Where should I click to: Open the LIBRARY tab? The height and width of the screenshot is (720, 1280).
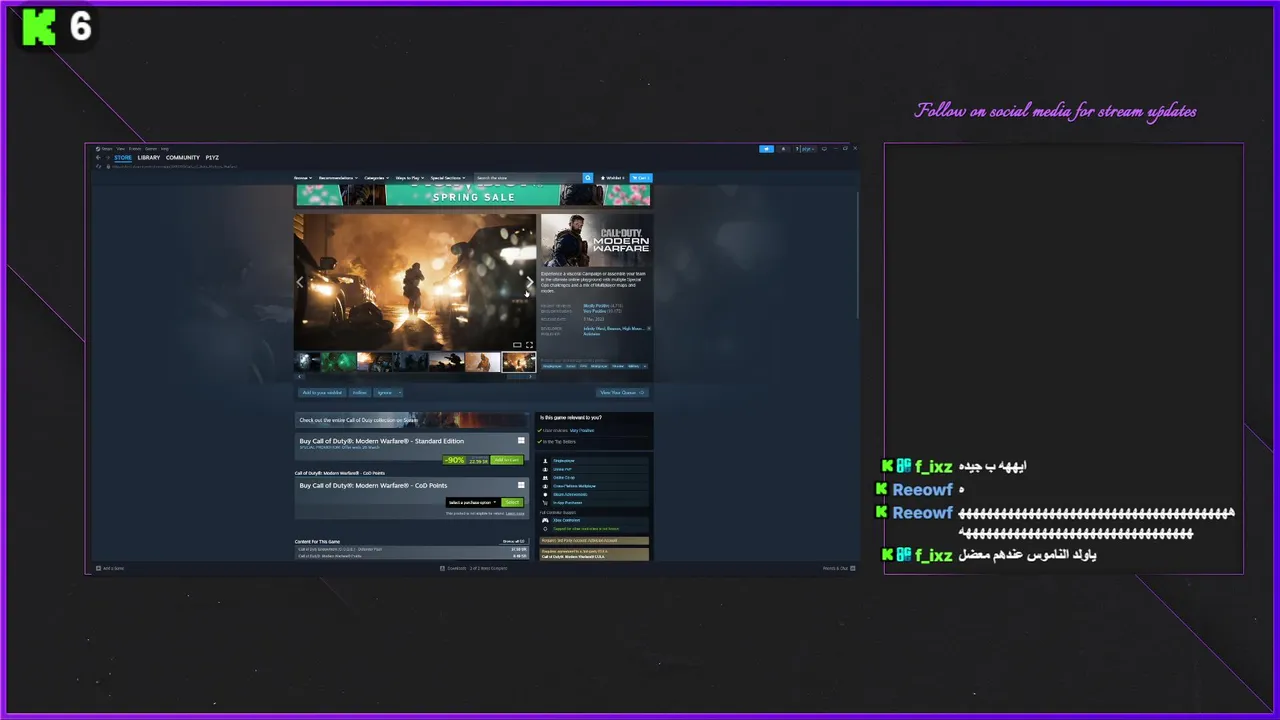tap(149, 158)
